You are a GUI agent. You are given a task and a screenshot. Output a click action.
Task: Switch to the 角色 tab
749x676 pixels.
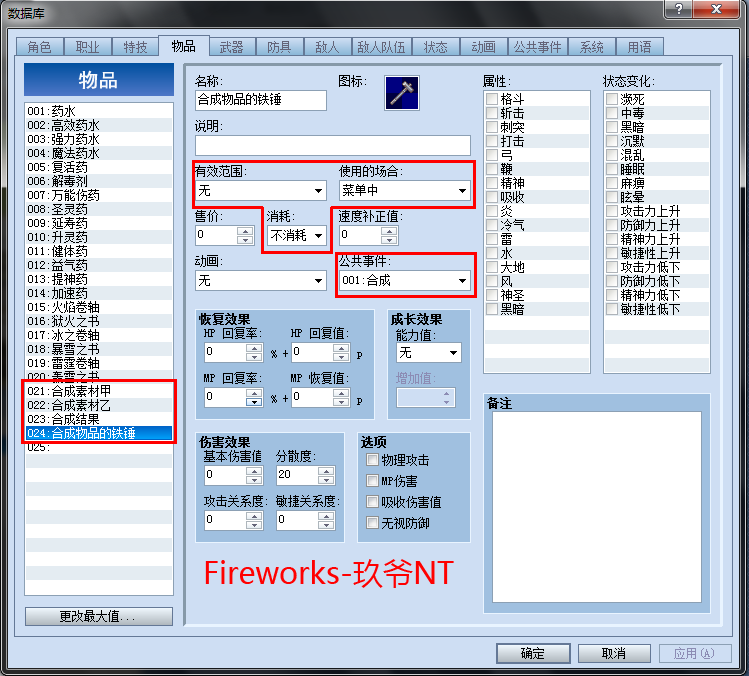[39, 47]
